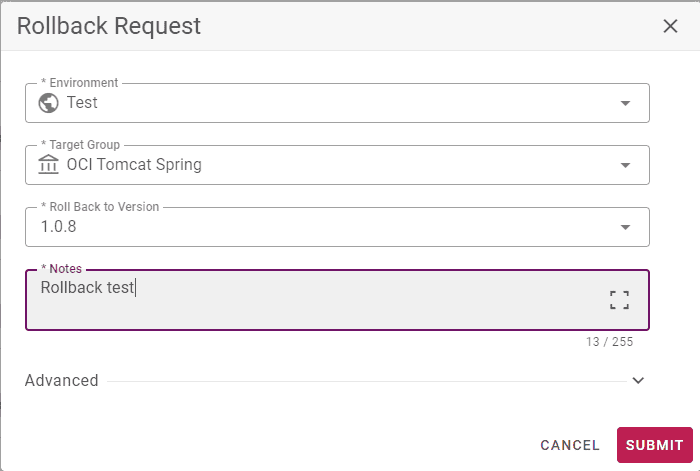Image resolution: width=700 pixels, height=471 pixels.
Task: Click the bank icon in Target Group
Action: (x=48, y=164)
